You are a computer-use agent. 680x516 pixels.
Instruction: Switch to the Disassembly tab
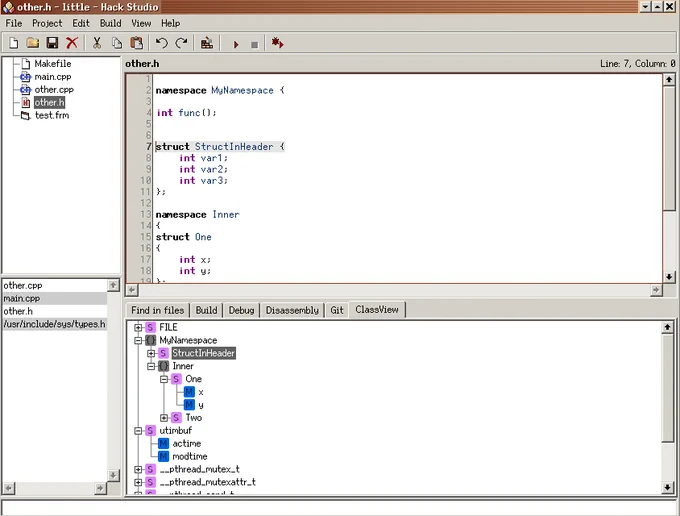(292, 310)
